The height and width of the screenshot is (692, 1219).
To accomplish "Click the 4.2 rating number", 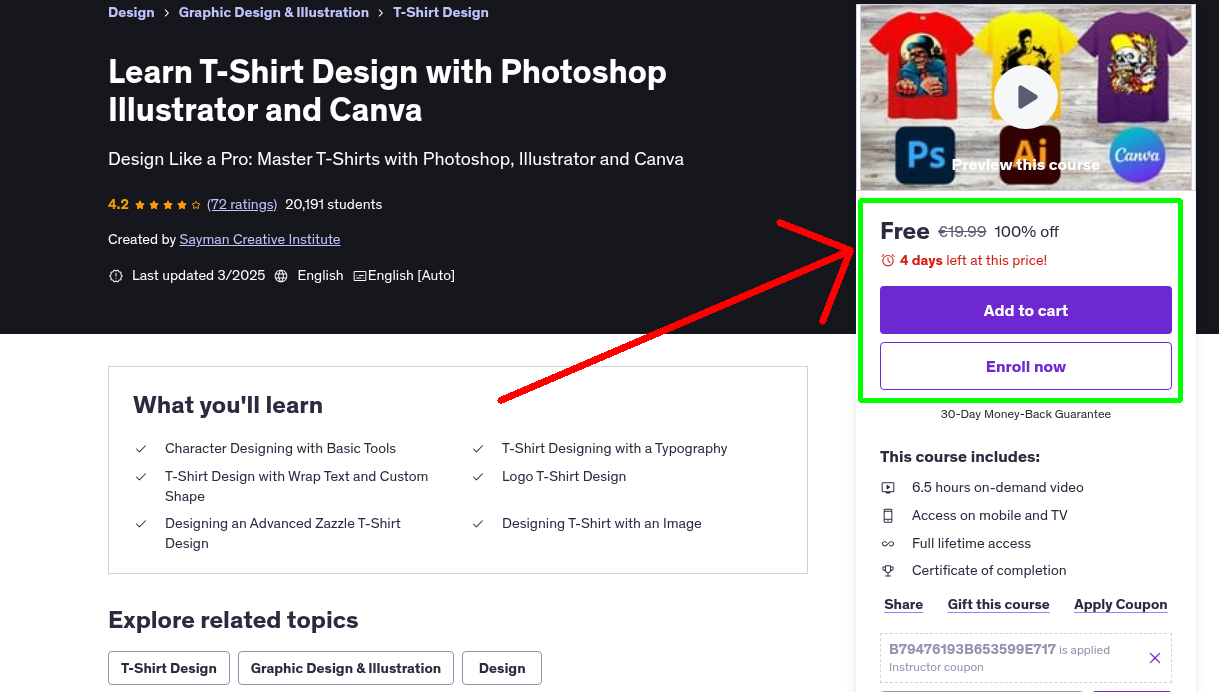I will pos(118,204).
